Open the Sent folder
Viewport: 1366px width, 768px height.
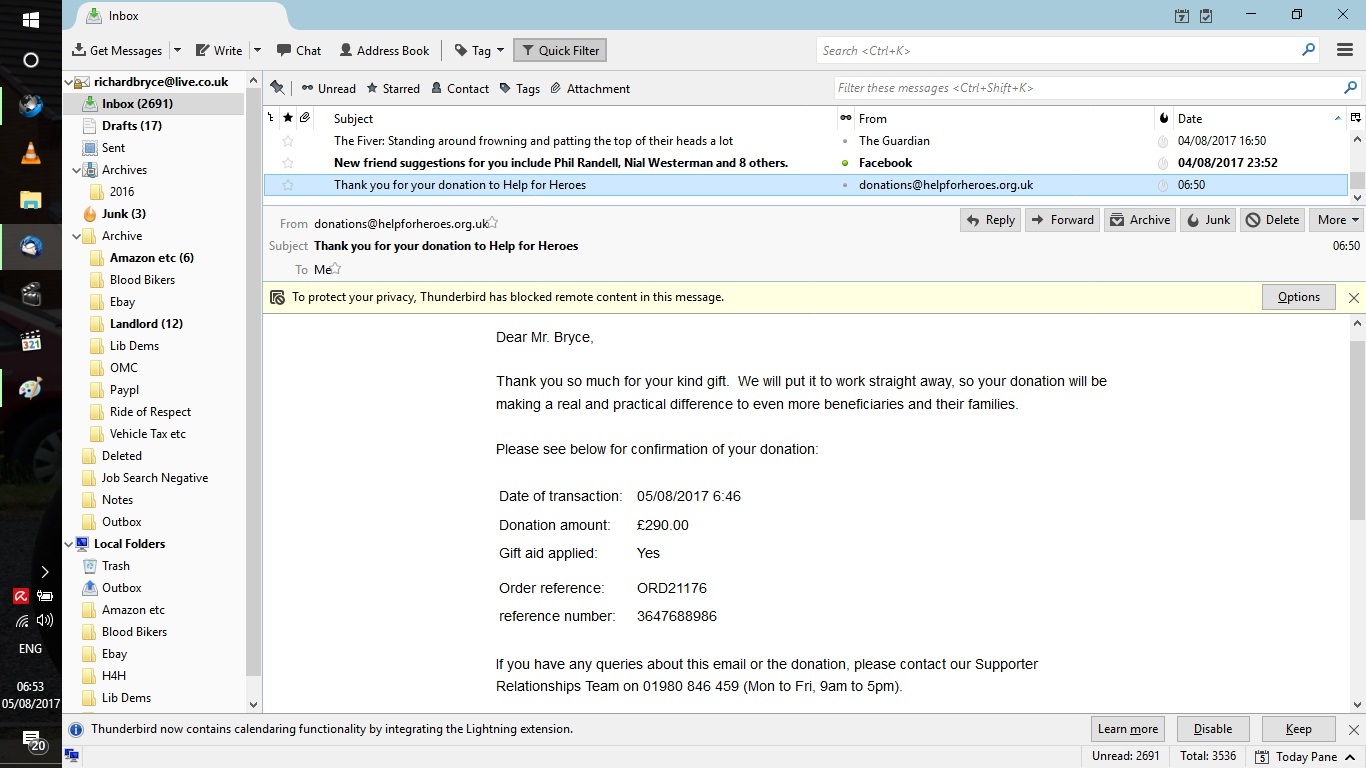[x=113, y=148]
